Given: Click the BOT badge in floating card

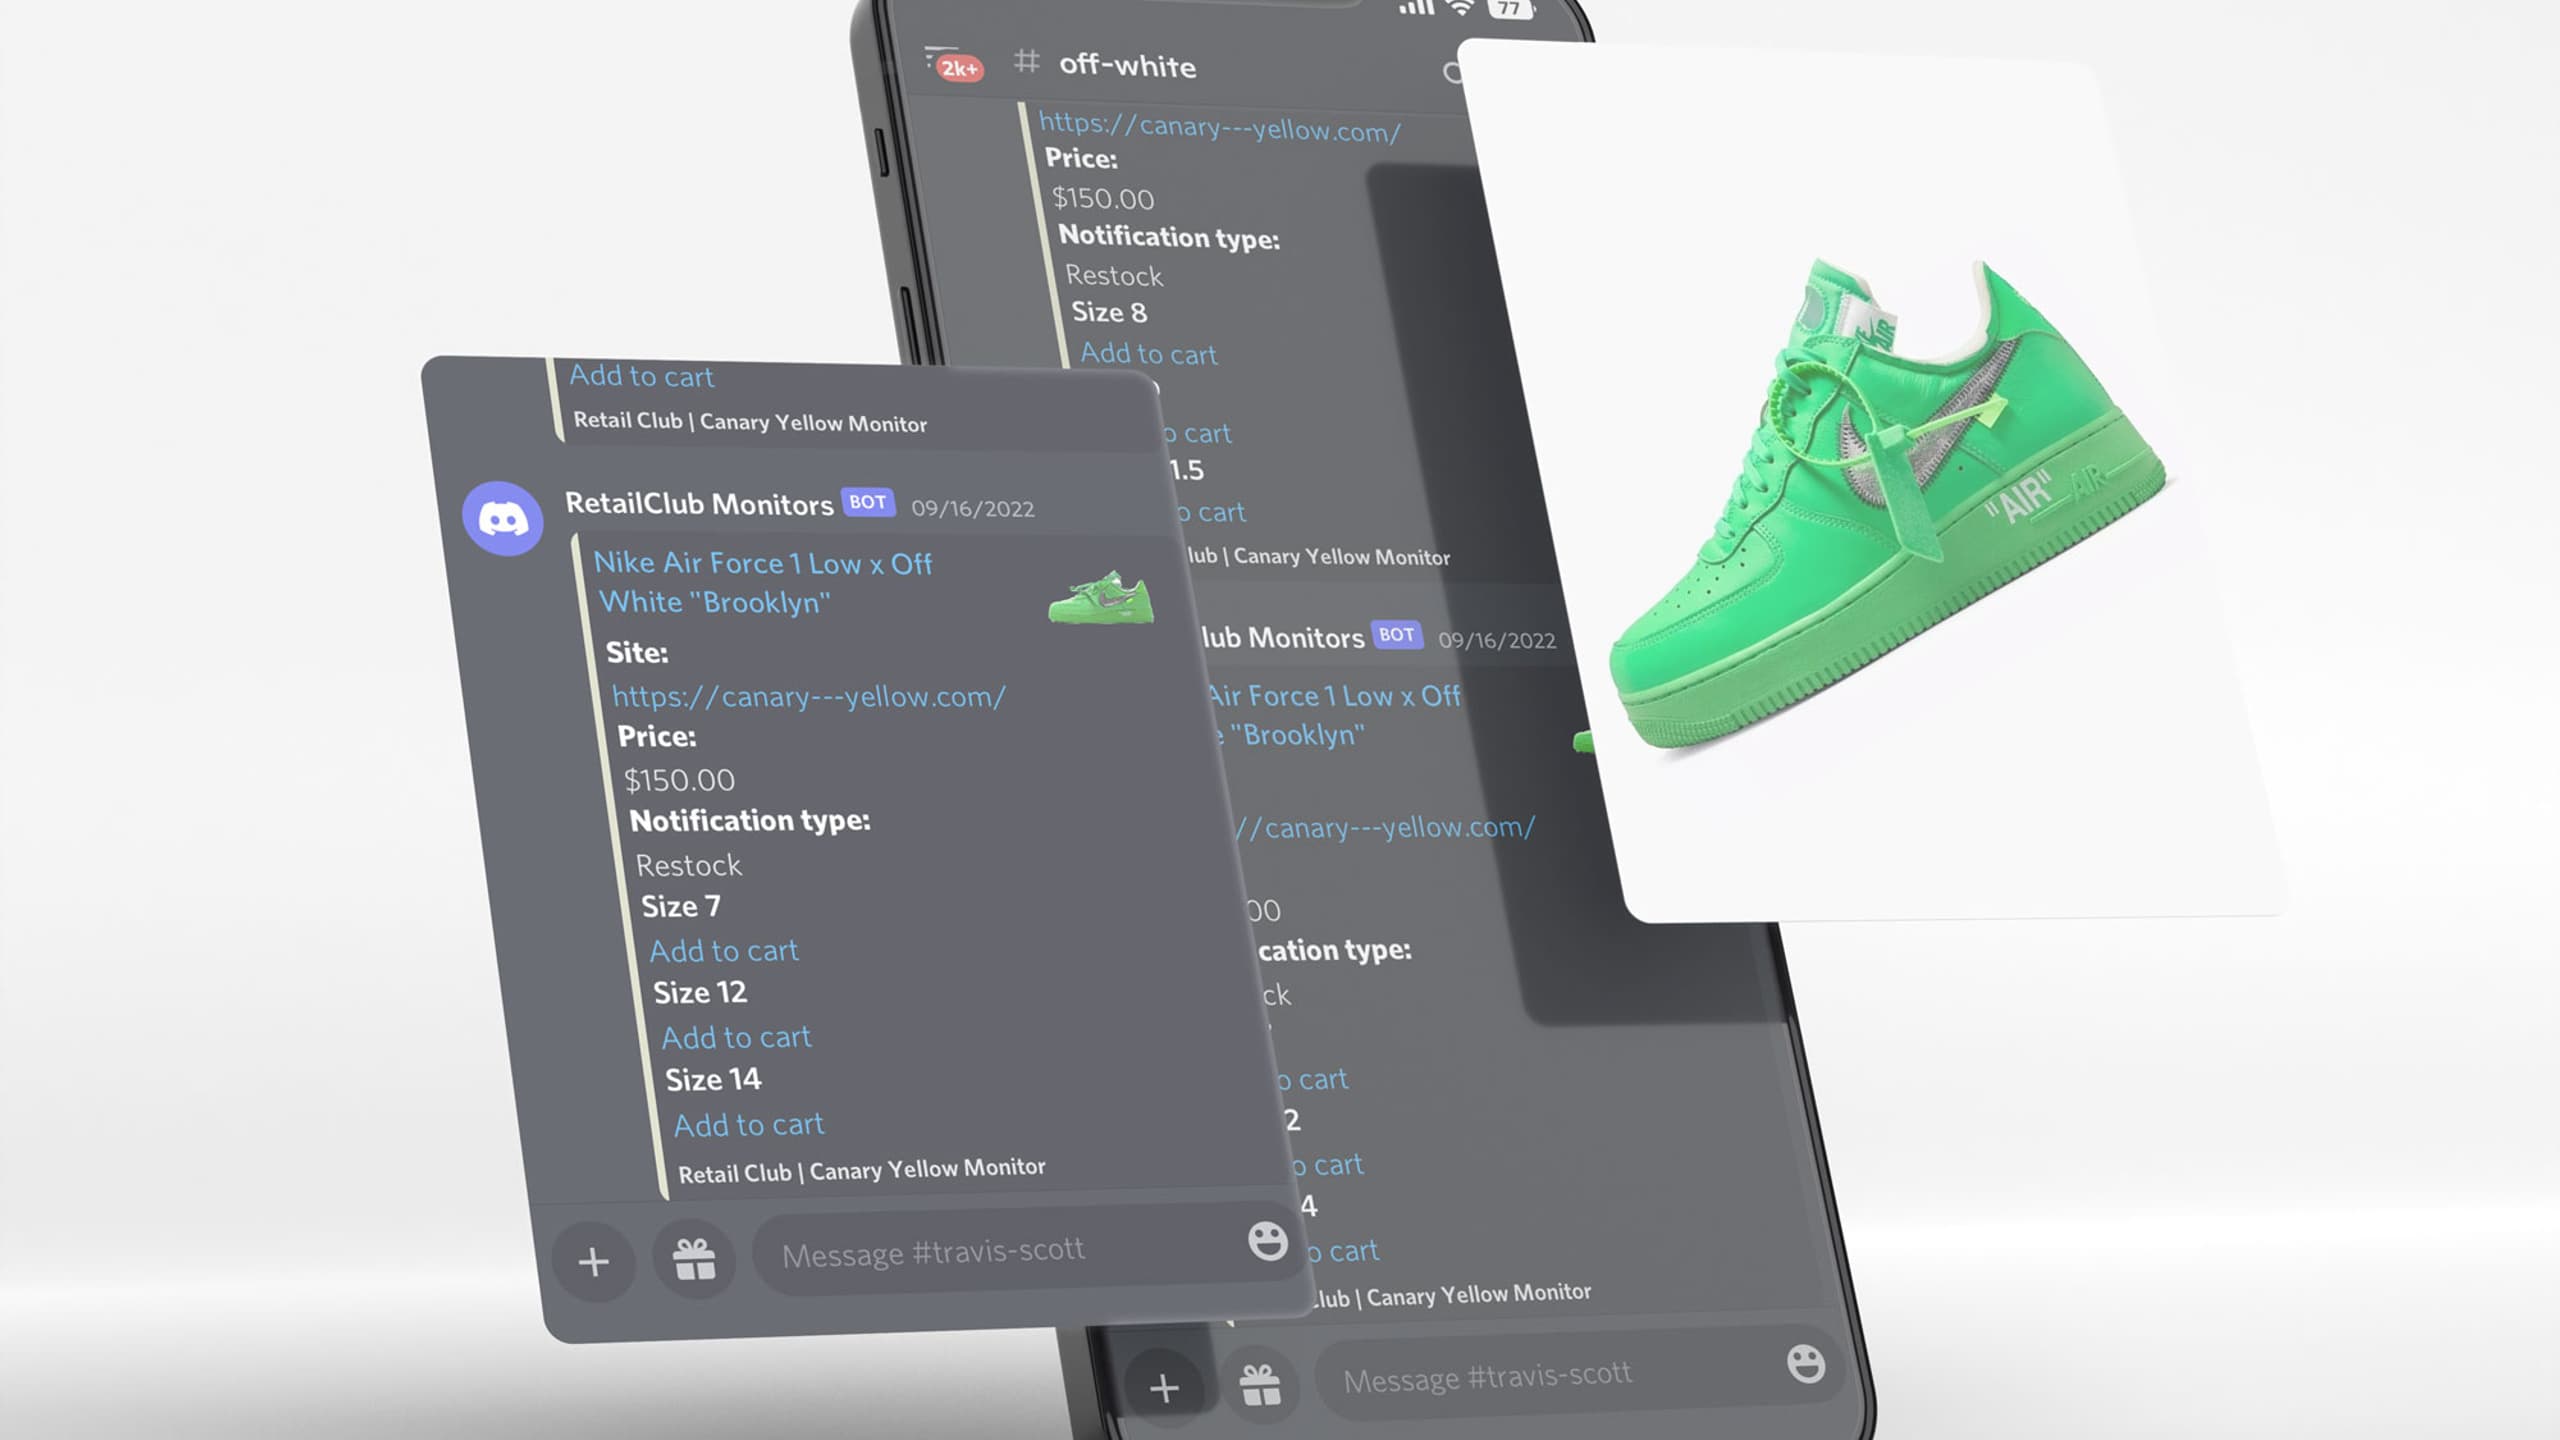Looking at the screenshot, I should [868, 502].
